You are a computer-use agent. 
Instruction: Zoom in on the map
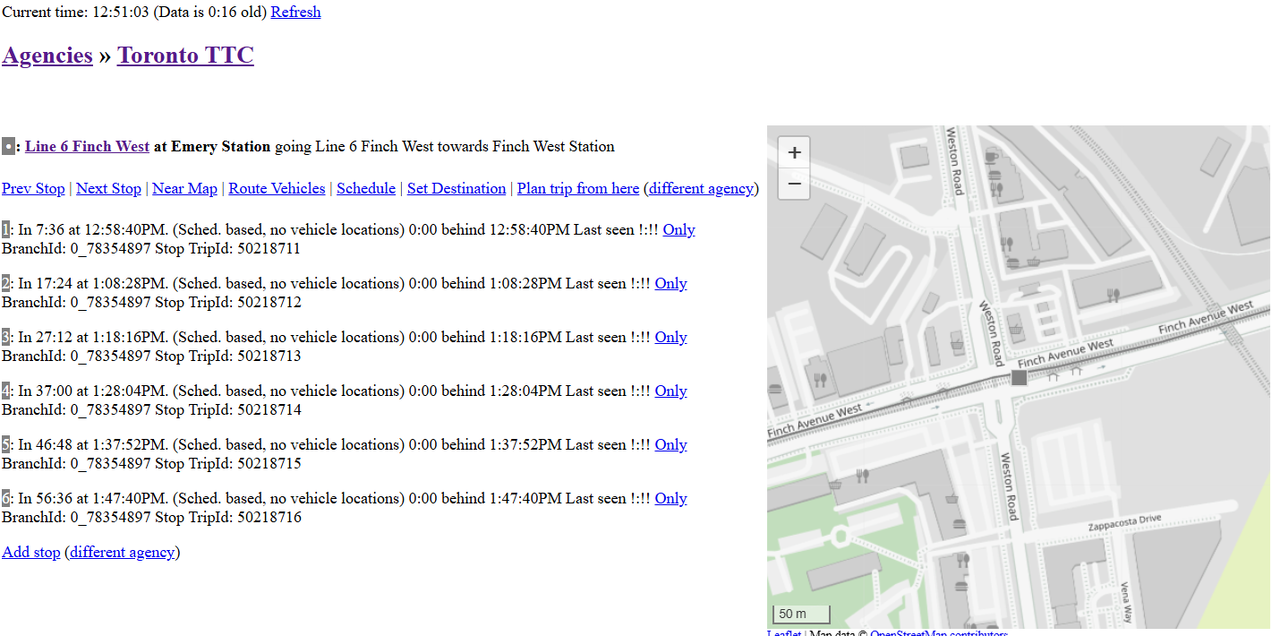794,153
